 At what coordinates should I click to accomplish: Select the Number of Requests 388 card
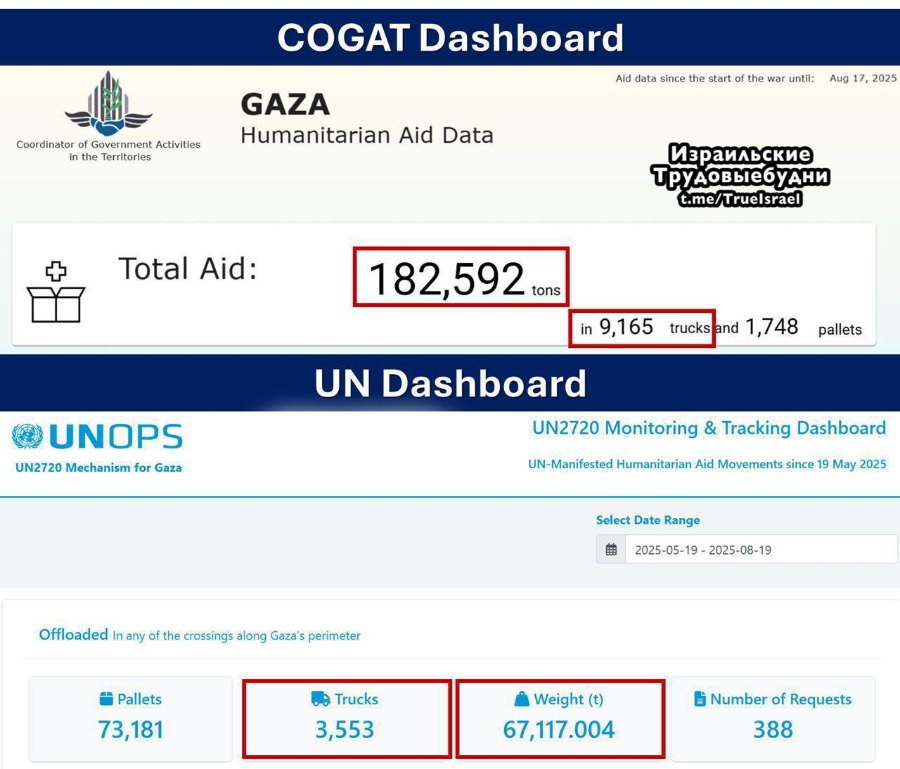[773, 718]
